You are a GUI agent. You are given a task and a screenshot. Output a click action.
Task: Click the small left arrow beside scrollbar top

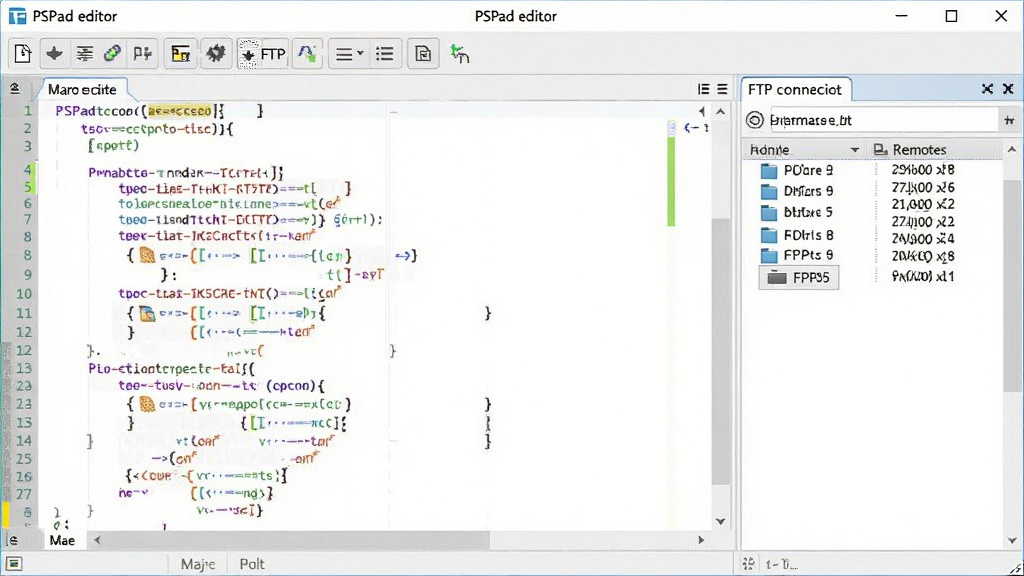(702, 112)
